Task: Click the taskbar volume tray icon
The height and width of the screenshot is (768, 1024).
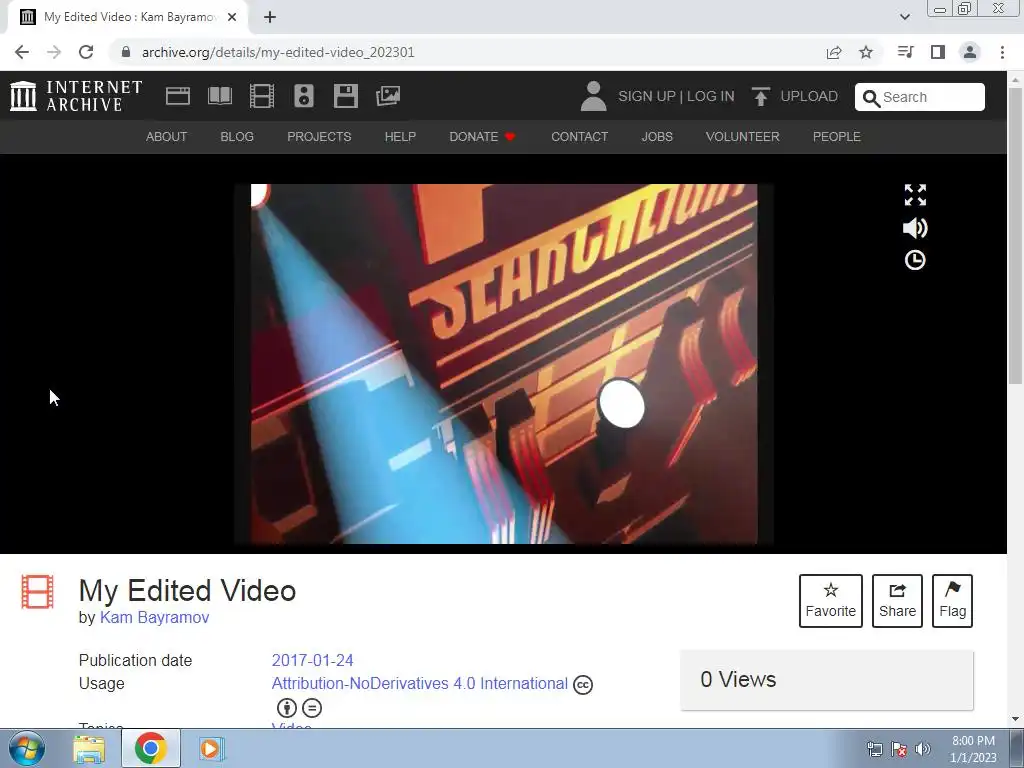Action: (x=923, y=749)
